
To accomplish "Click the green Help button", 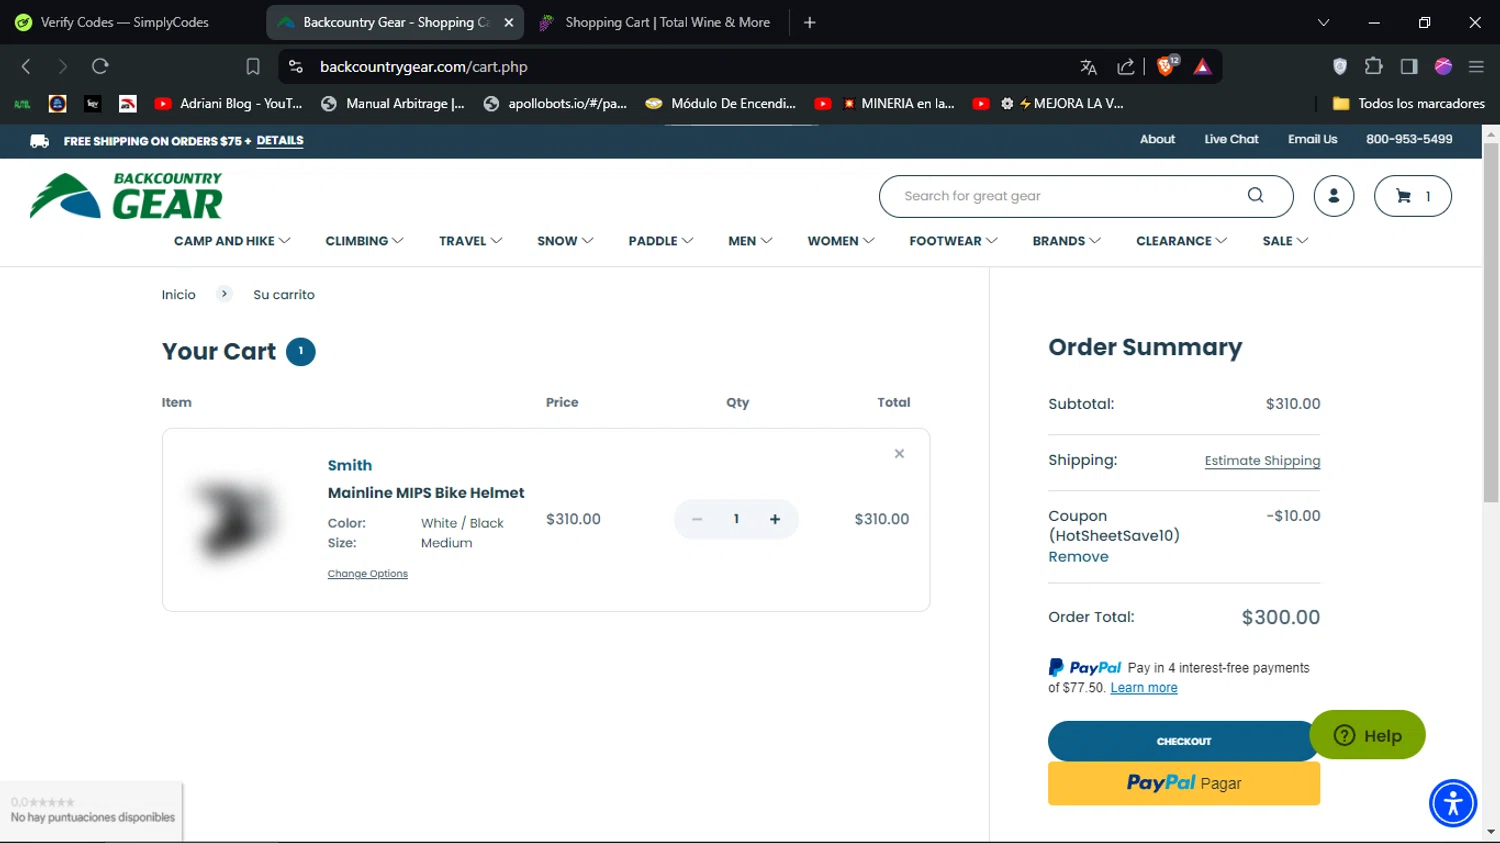I will coord(1367,735).
